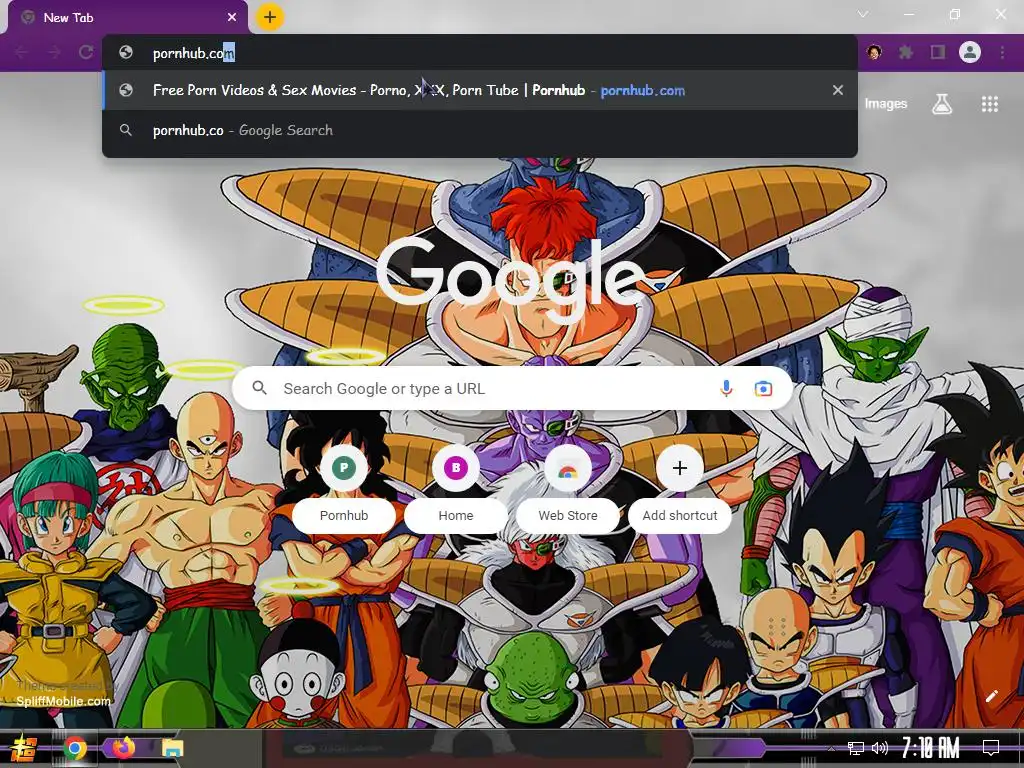Open the notification center icon
Screen dimensions: 1024x768
tap(991, 747)
